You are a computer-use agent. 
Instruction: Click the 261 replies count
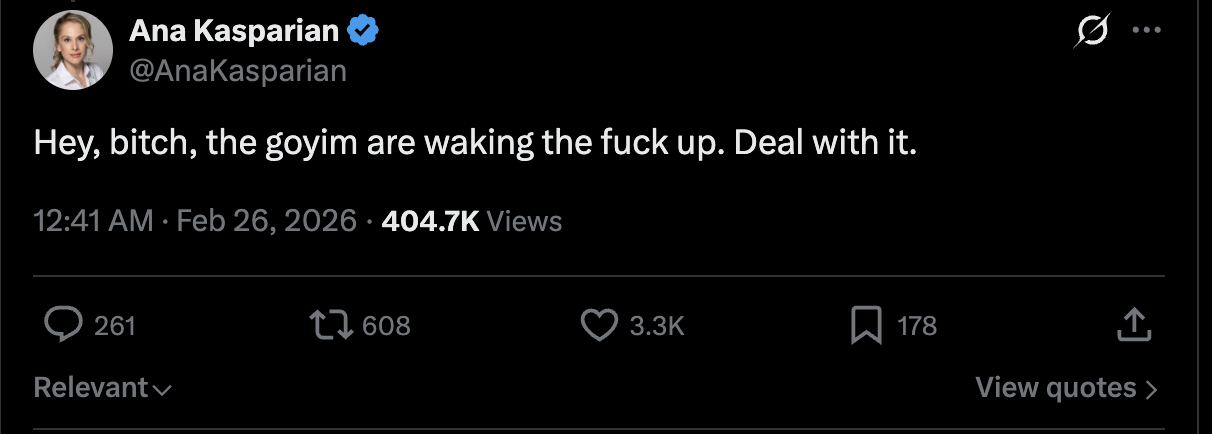click(115, 325)
